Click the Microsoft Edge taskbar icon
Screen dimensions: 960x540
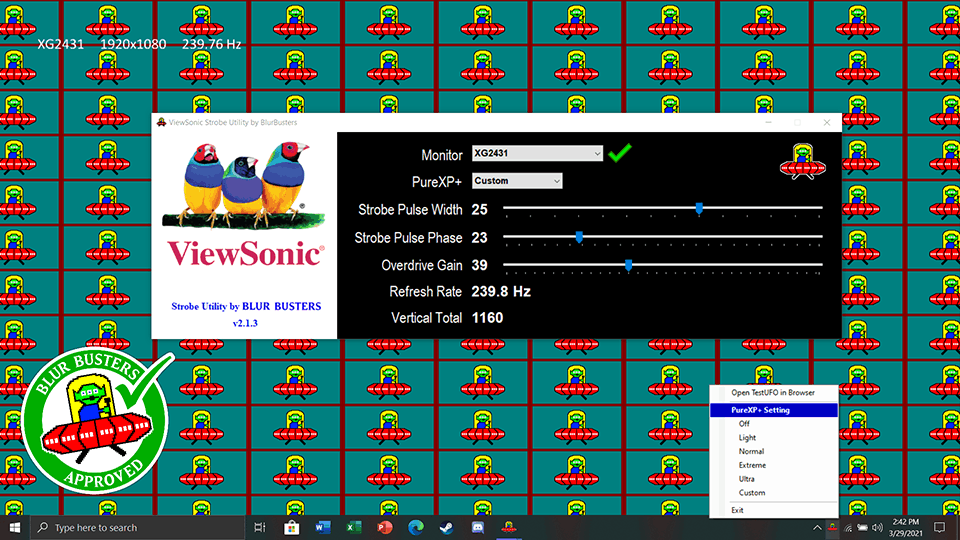coord(416,527)
